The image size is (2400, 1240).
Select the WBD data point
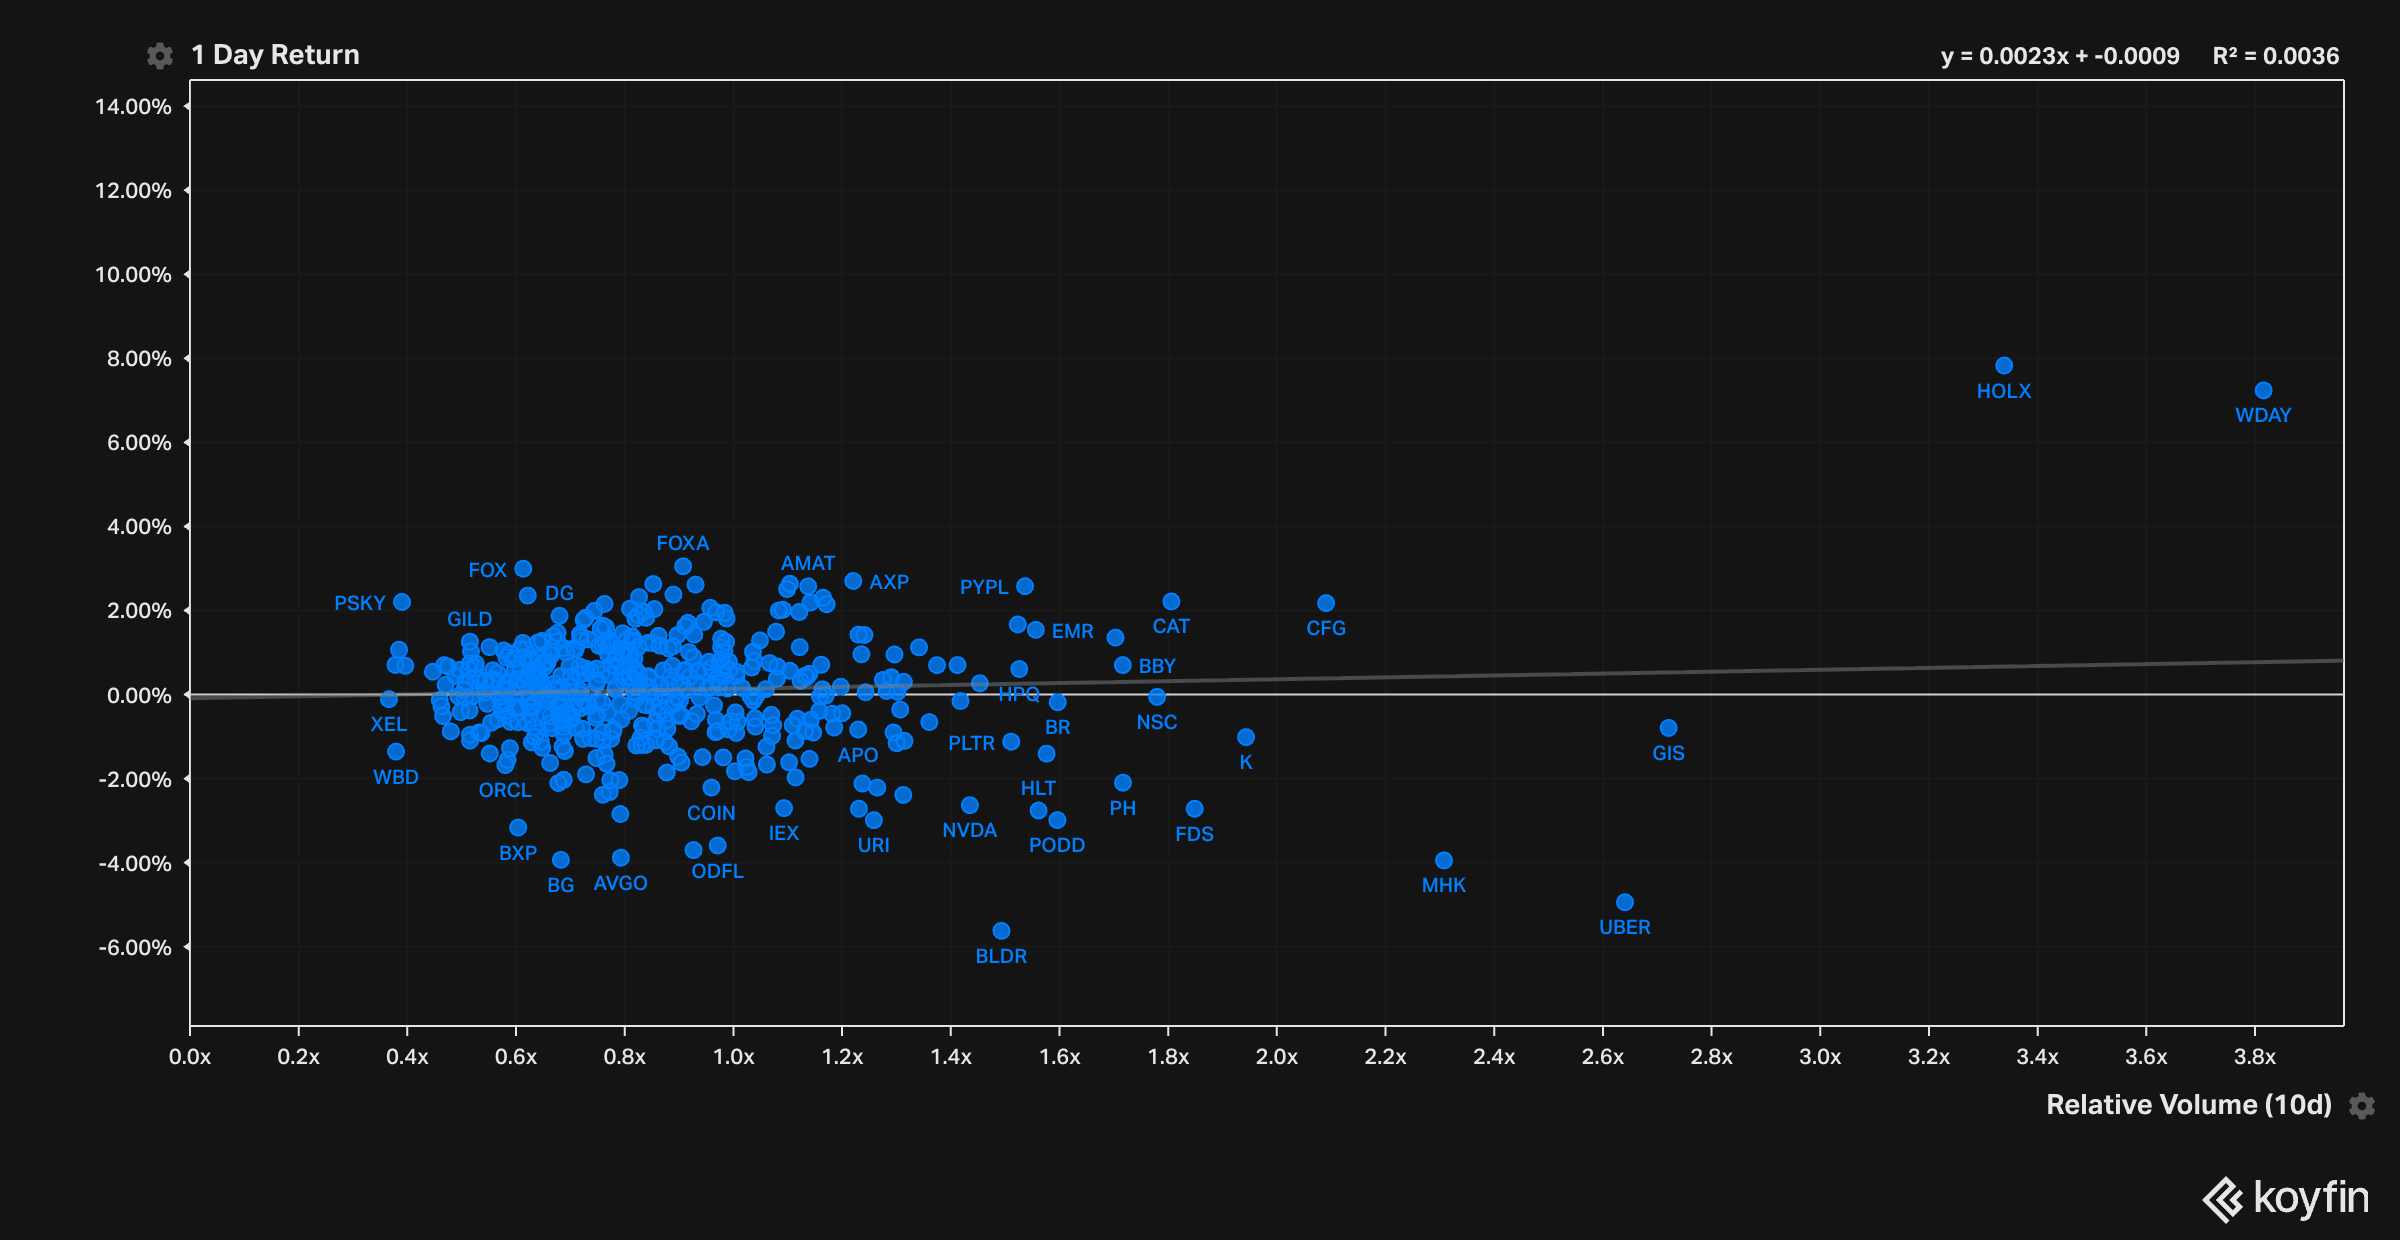tap(396, 752)
